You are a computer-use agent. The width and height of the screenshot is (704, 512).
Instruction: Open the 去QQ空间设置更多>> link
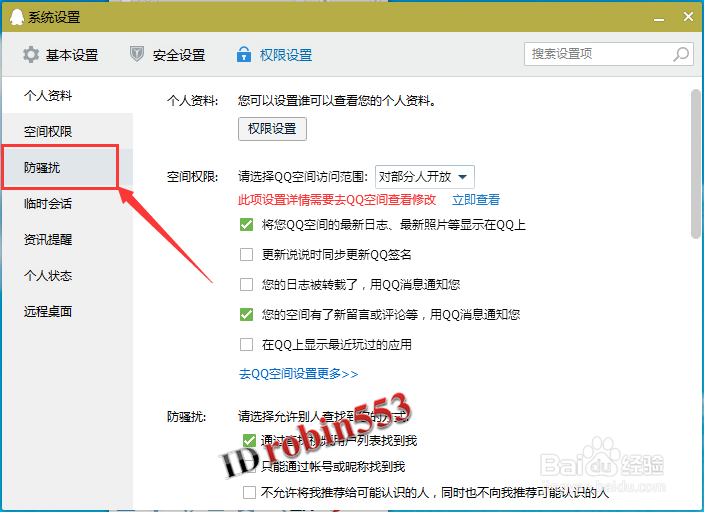tap(298, 374)
